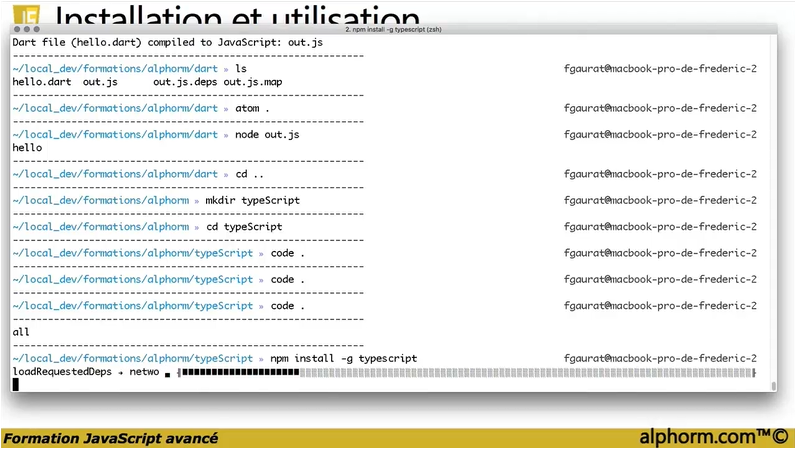The height and width of the screenshot is (449, 796).
Task: Click the 'node out.js' command line
Action: [x=266, y=134]
